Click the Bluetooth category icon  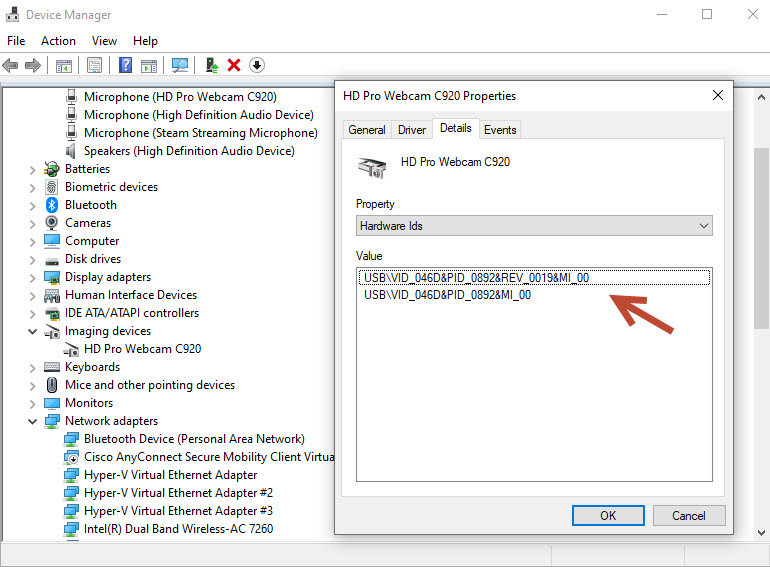52,205
